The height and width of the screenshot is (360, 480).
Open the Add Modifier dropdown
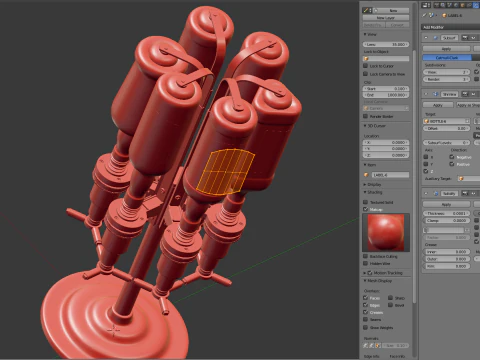point(451,27)
